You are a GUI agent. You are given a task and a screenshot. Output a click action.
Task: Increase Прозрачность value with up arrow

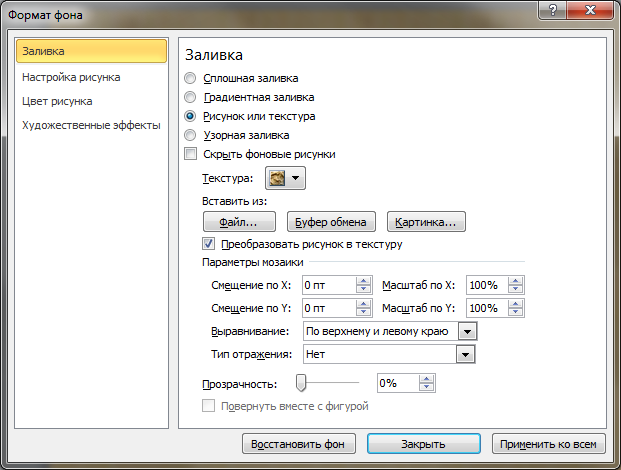click(x=427, y=379)
